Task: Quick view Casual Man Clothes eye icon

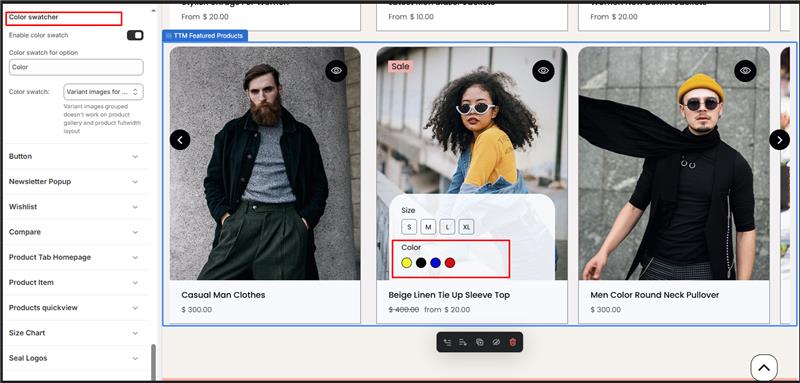Action: click(x=336, y=71)
